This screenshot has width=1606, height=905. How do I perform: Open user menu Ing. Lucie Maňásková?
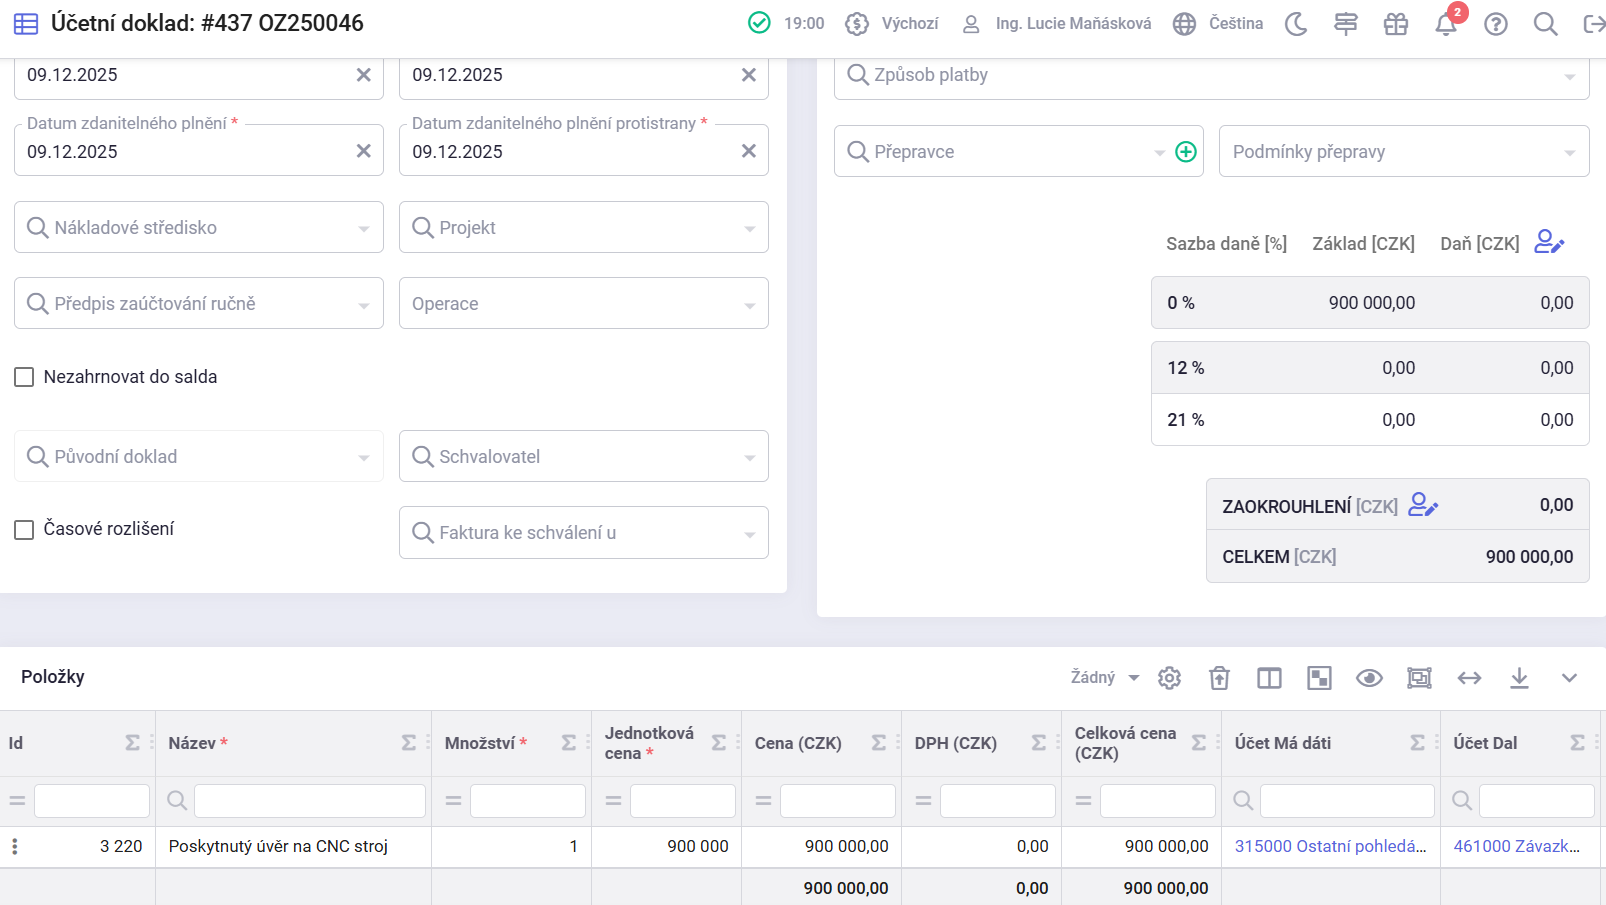click(x=1056, y=24)
